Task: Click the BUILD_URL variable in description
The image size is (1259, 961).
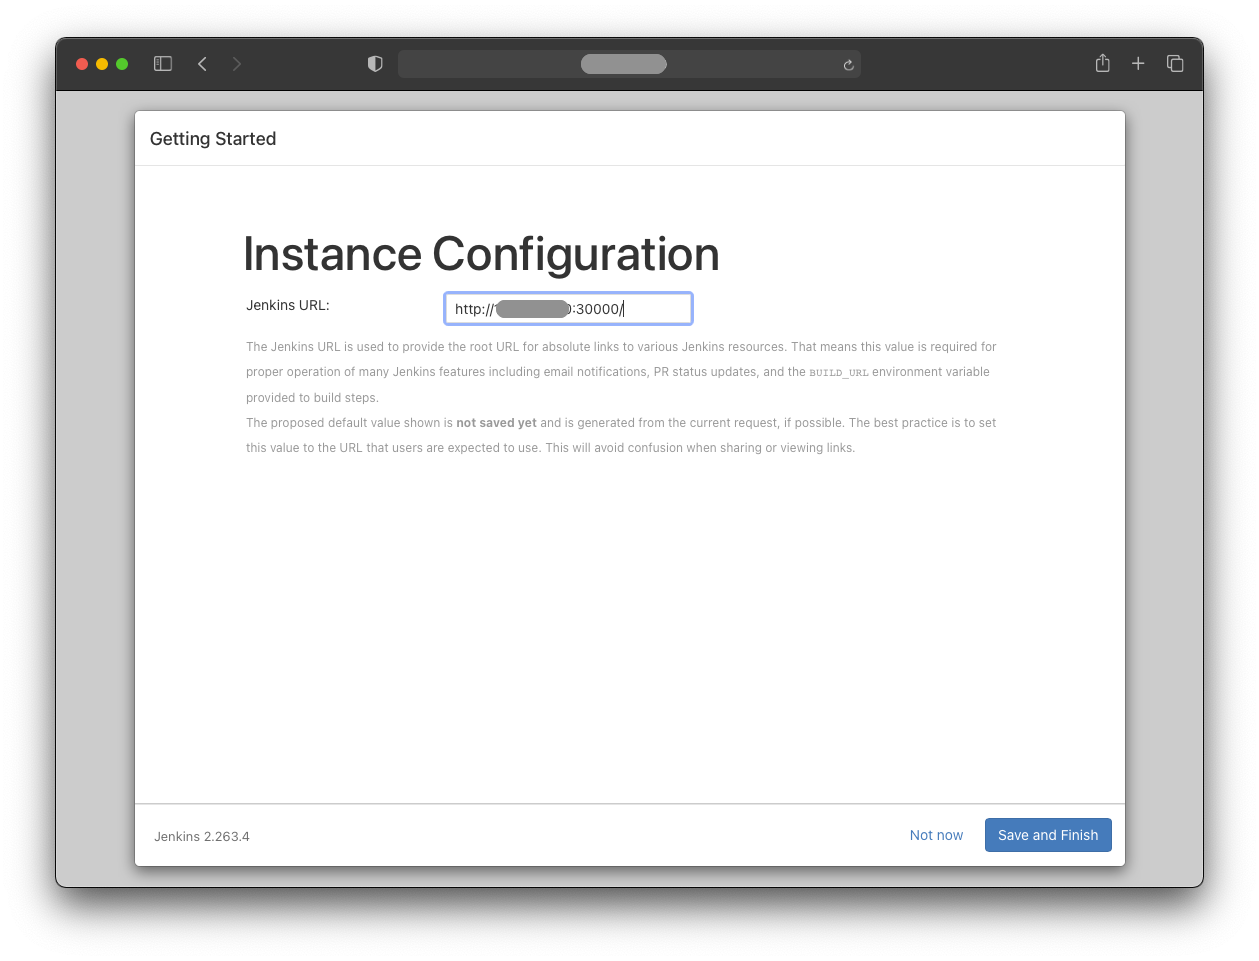Action: tap(838, 373)
